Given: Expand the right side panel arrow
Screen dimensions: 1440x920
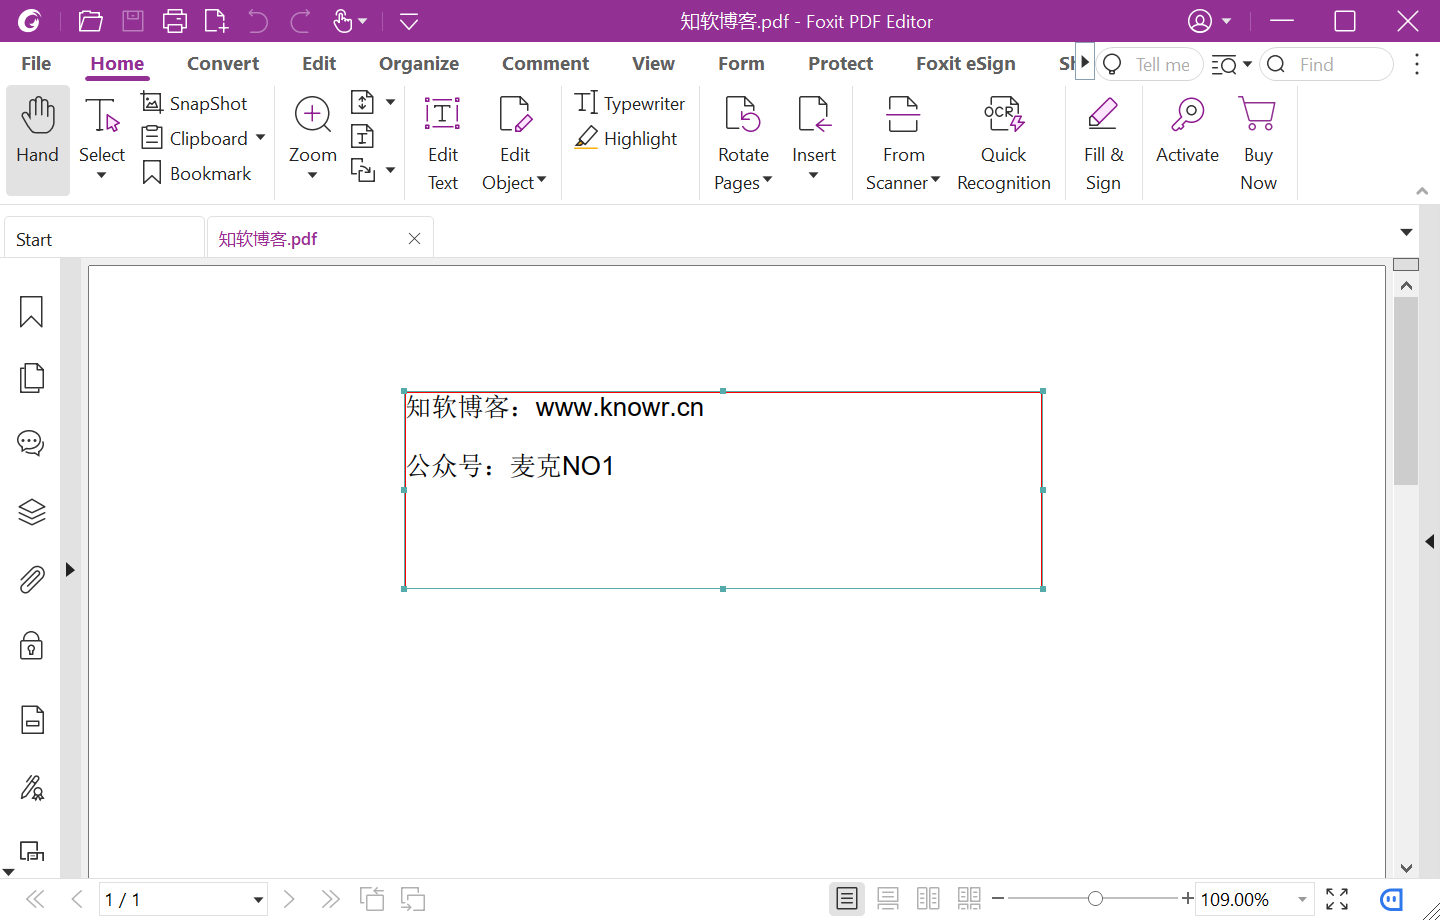Looking at the screenshot, I should (x=1430, y=542).
